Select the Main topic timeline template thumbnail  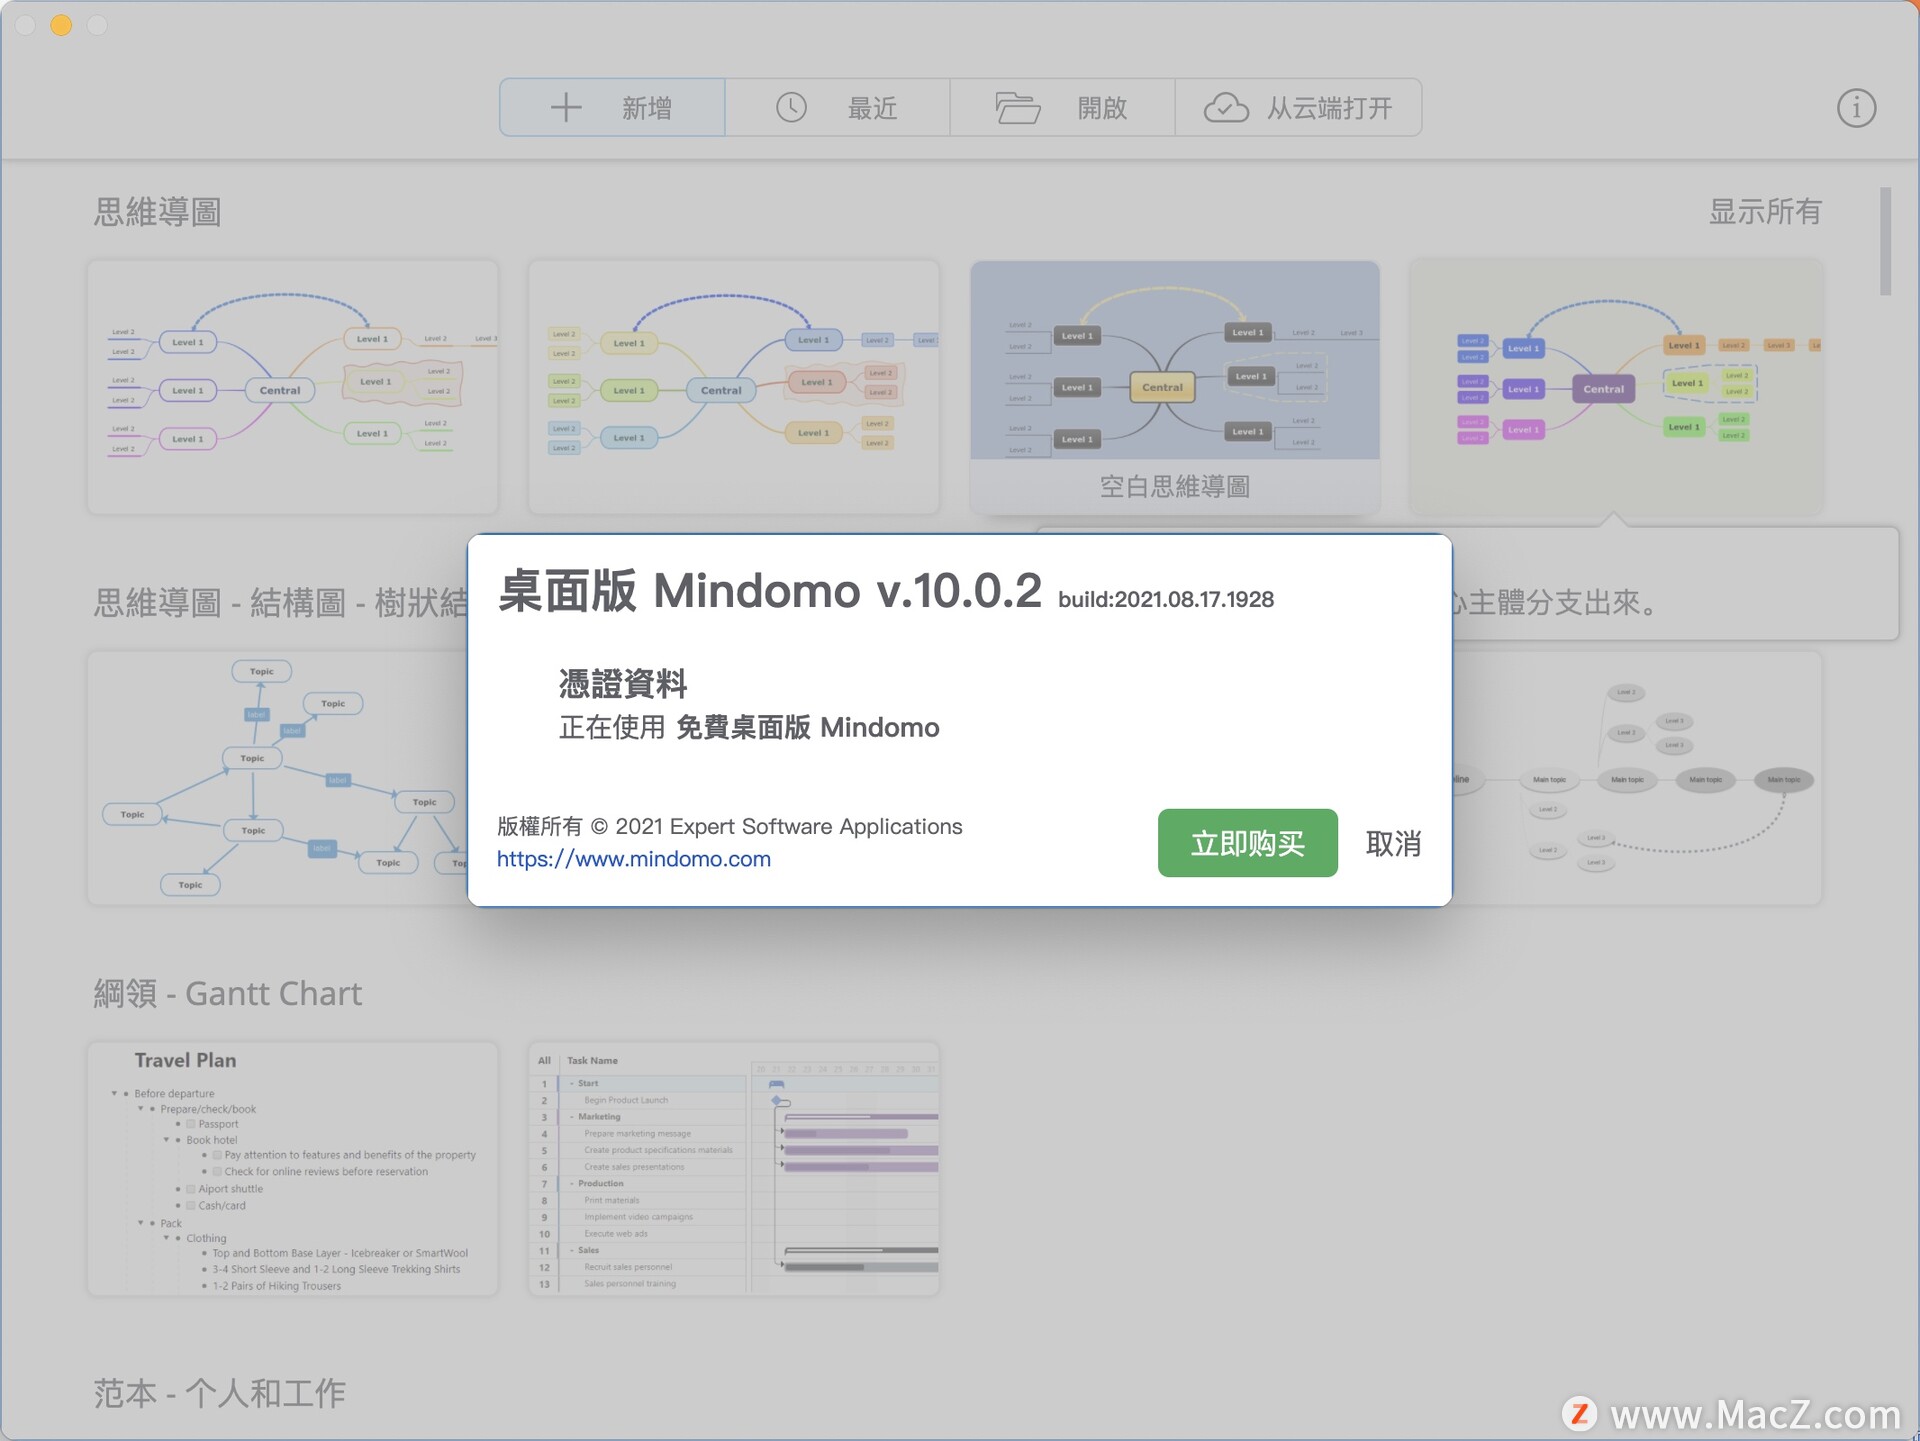pyautogui.click(x=1636, y=778)
